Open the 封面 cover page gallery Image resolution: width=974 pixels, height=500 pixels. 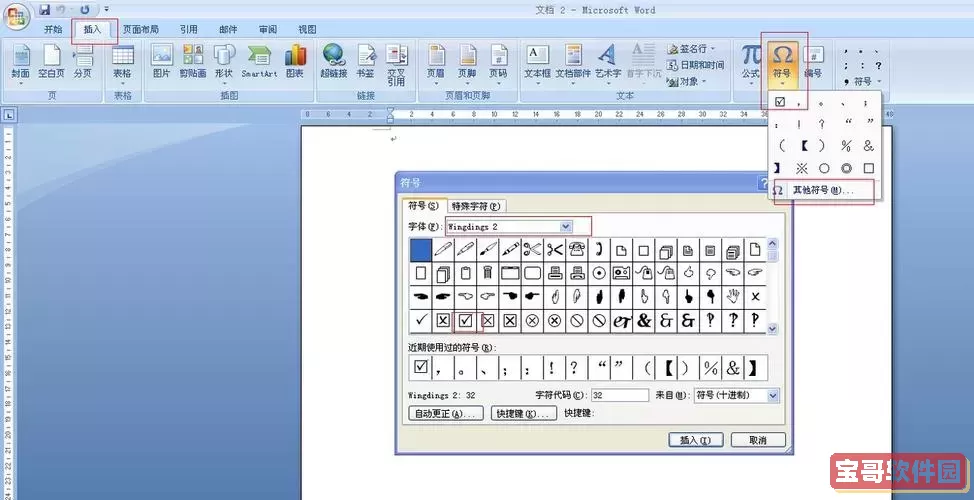(x=20, y=63)
